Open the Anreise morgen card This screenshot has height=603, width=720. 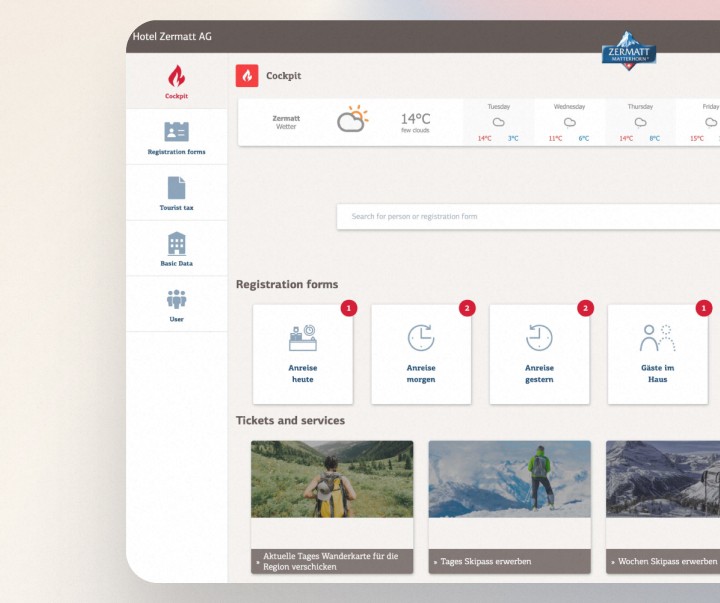click(421, 354)
